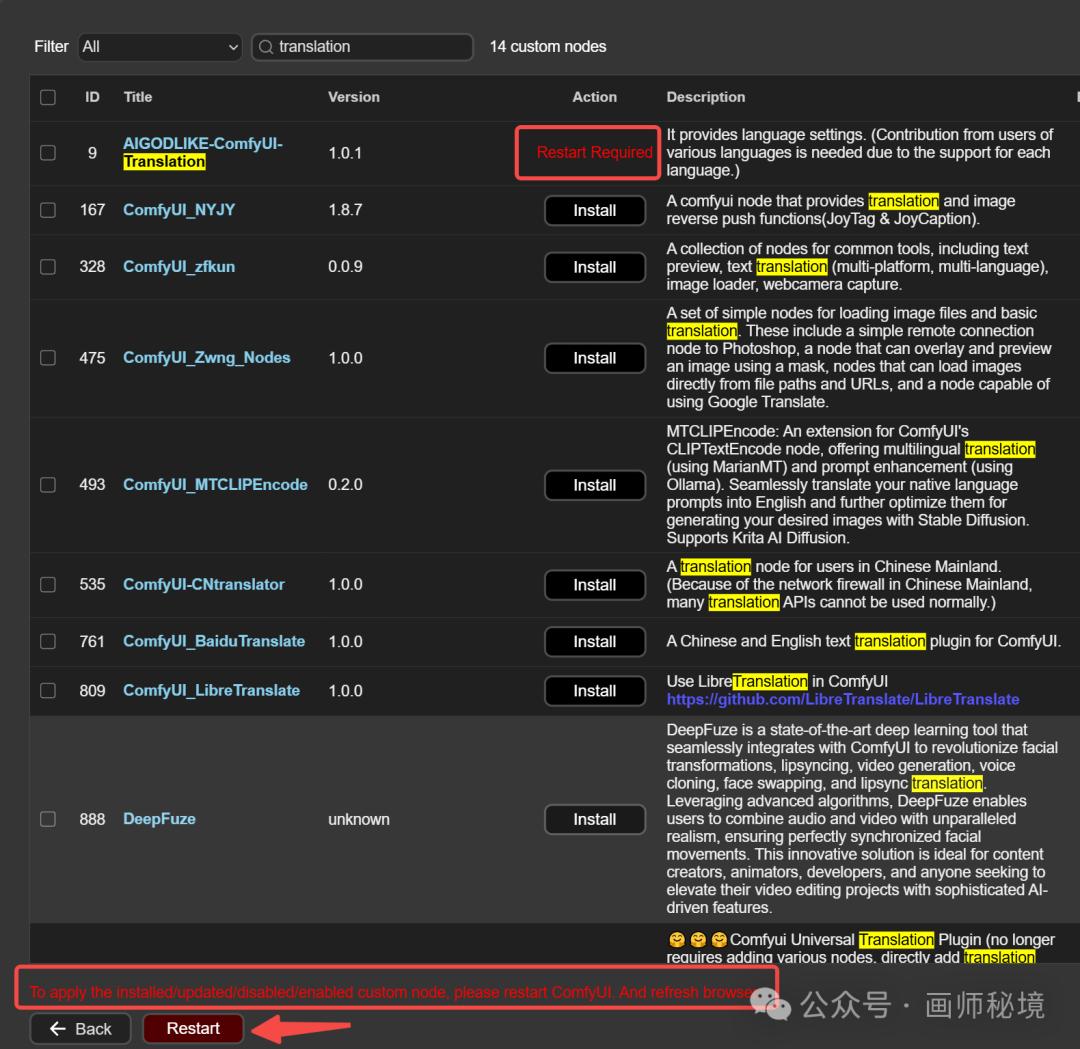Open the ComfyUI_MTCLIPEncode title link
The height and width of the screenshot is (1049, 1080).
tap(215, 485)
